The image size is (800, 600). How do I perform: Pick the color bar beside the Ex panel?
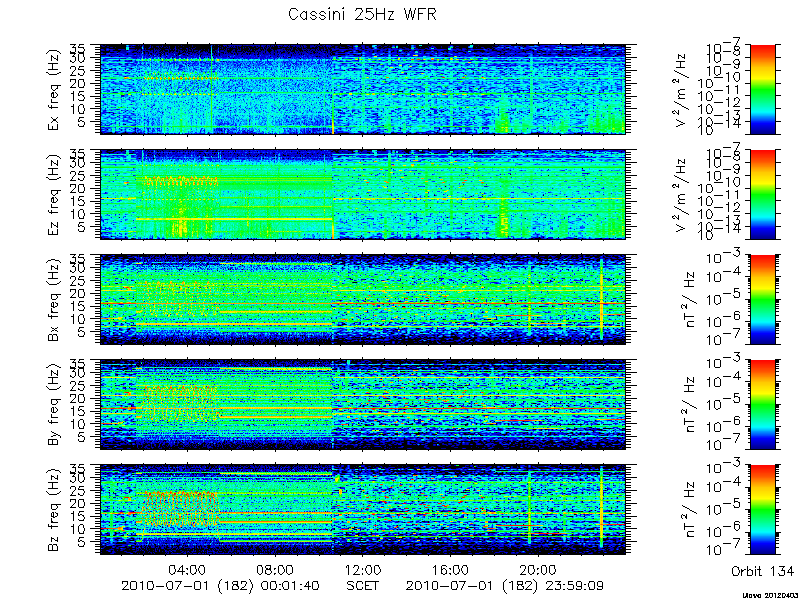point(762,89)
